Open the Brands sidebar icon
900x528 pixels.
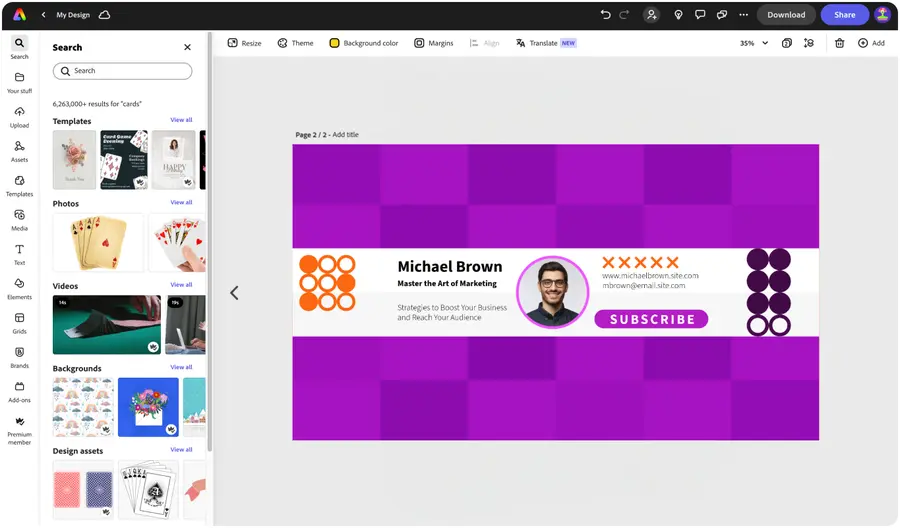pyautogui.click(x=19, y=358)
